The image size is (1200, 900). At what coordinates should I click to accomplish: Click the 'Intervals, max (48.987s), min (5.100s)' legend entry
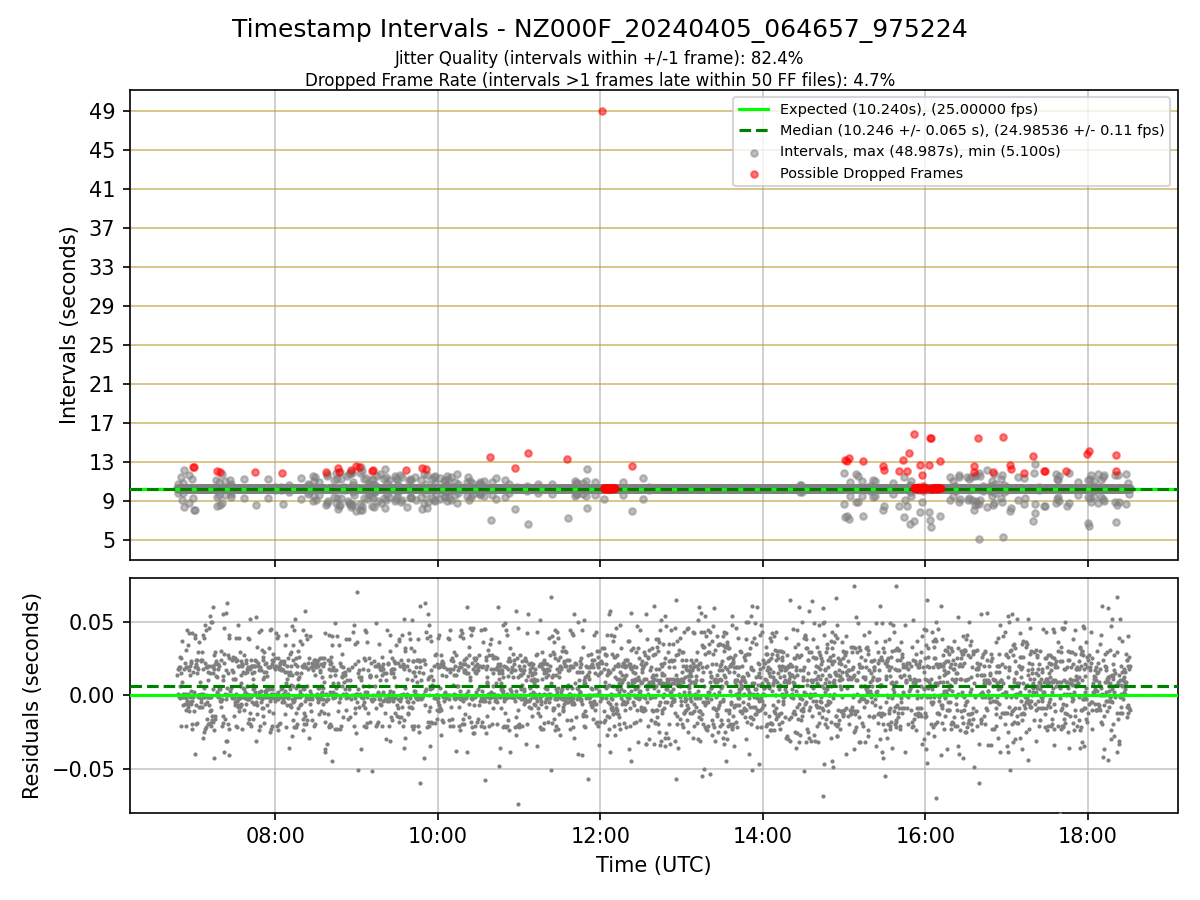click(920, 151)
